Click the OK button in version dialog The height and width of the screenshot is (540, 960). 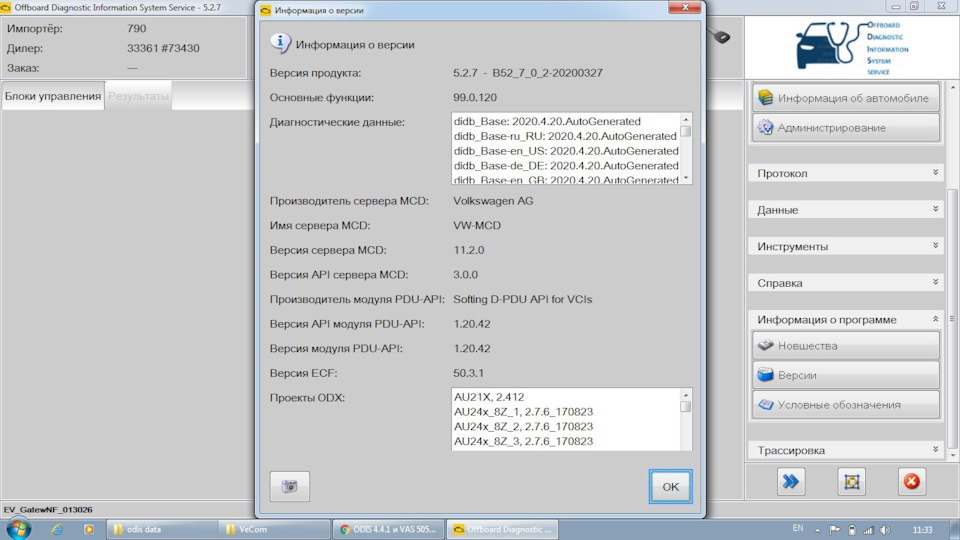[x=670, y=487]
